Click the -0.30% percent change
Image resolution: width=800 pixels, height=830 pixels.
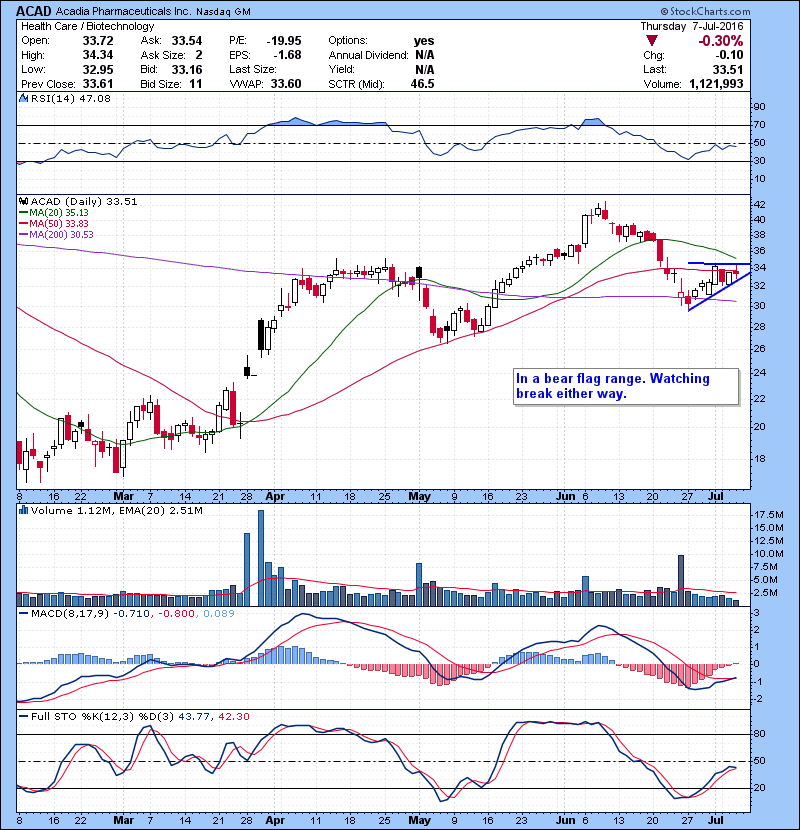pos(721,41)
